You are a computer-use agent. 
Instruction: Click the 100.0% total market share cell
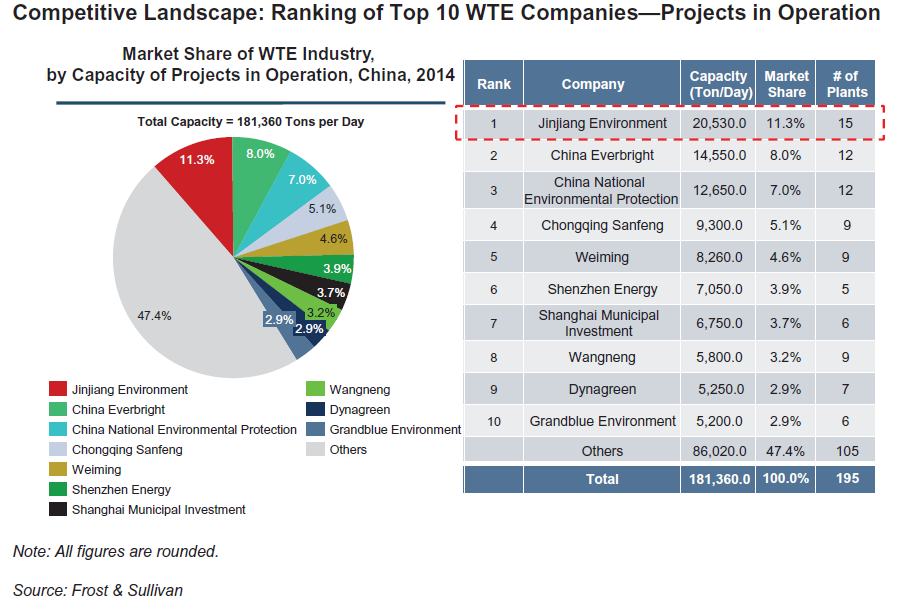point(786,479)
